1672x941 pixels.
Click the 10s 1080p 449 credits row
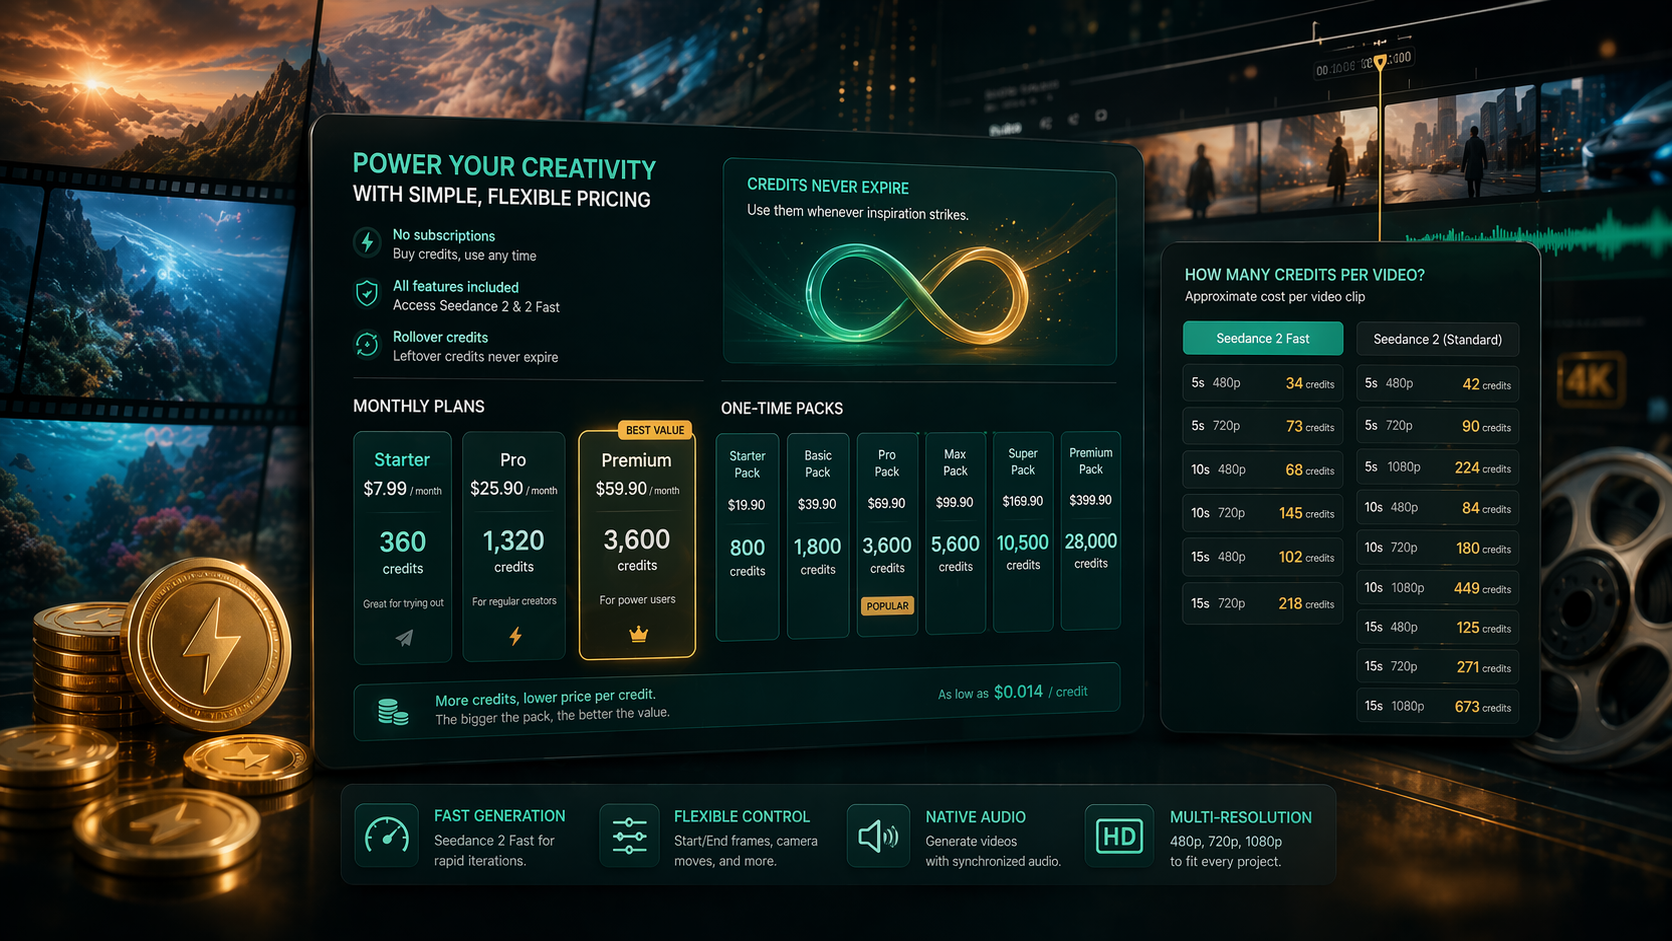coord(1437,588)
